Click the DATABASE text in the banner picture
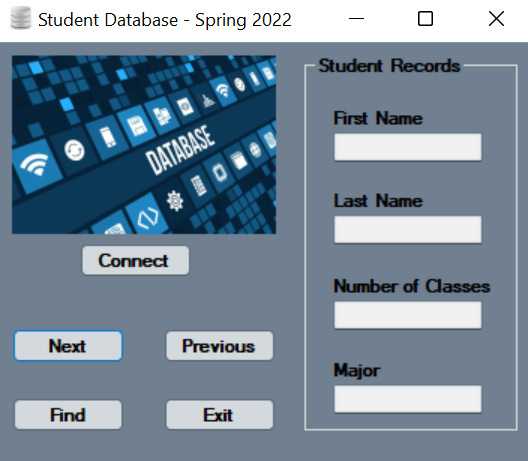Viewport: 528px width, 461px height. tap(180, 150)
